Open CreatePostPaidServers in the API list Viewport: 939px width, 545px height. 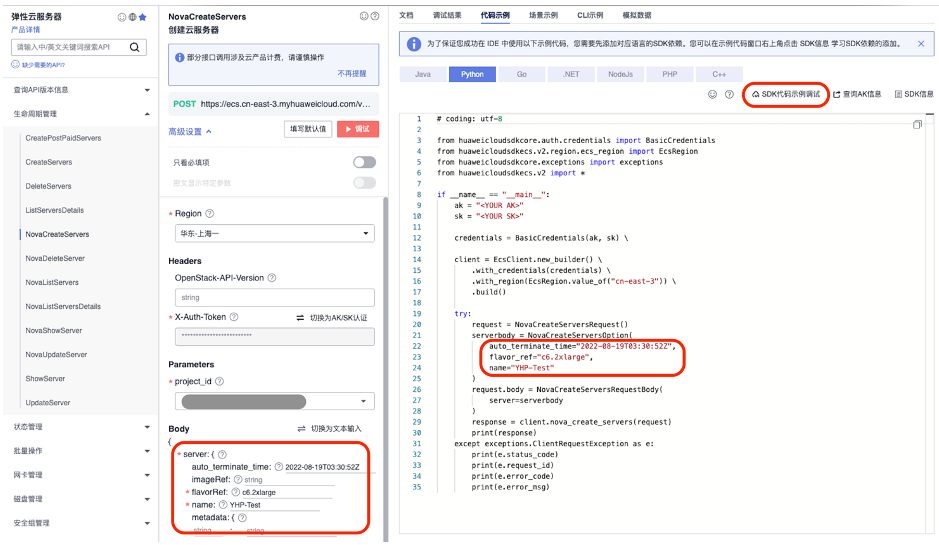click(x=63, y=138)
